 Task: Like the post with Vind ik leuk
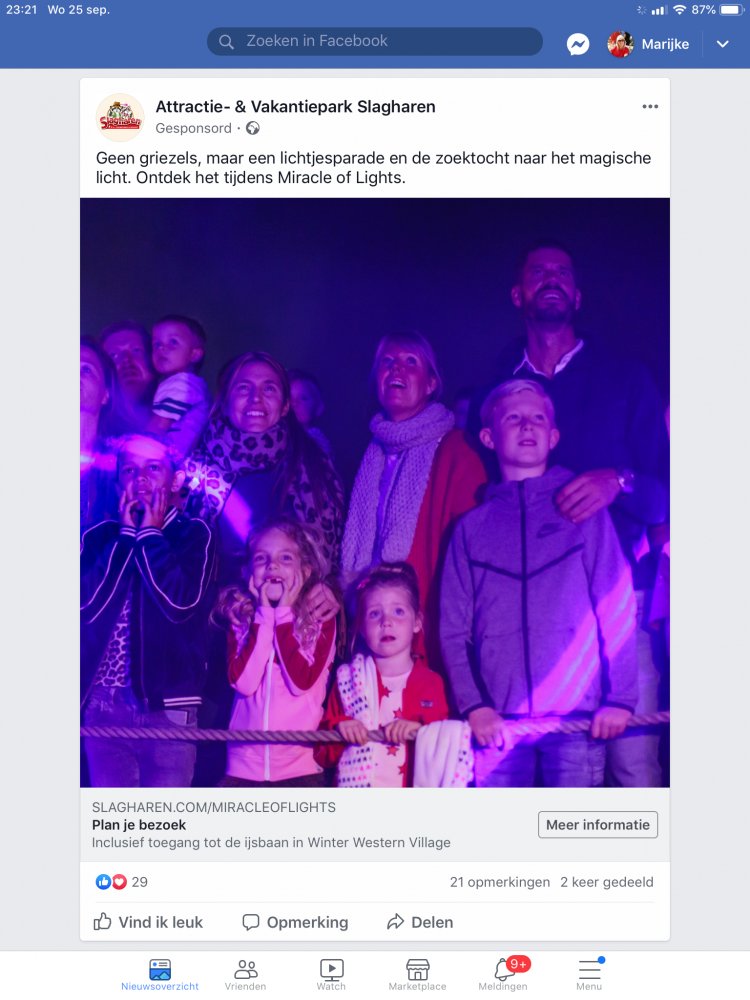(148, 922)
